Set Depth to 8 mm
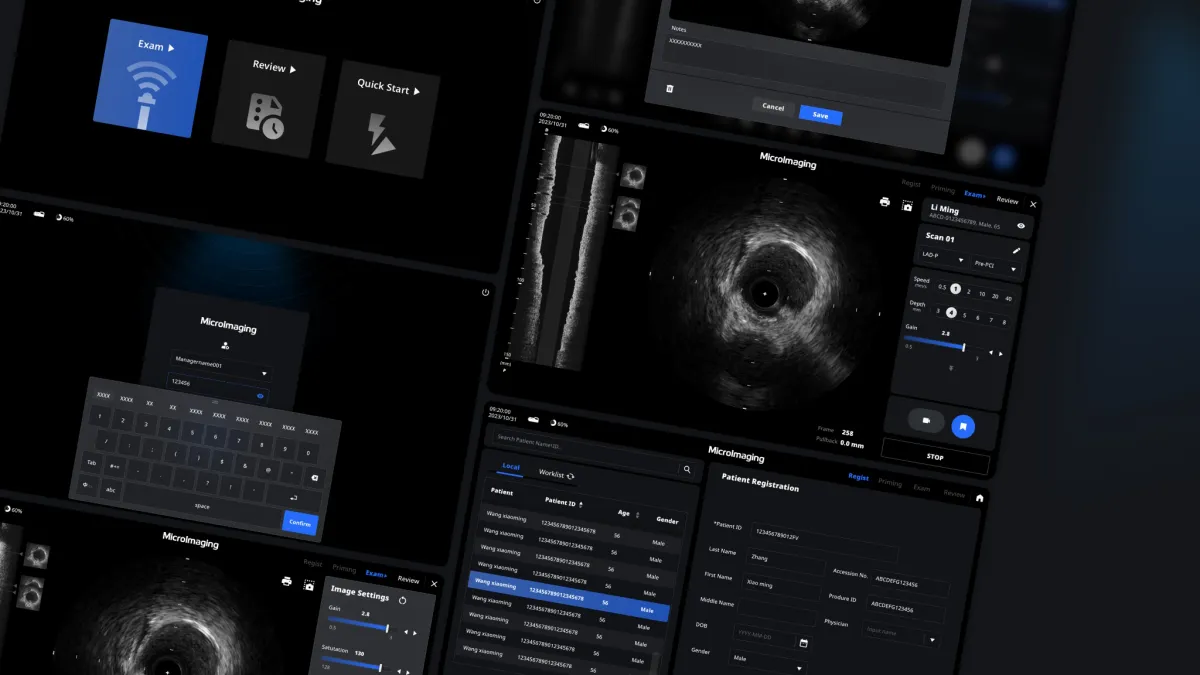The width and height of the screenshot is (1200, 675). (x=1003, y=322)
